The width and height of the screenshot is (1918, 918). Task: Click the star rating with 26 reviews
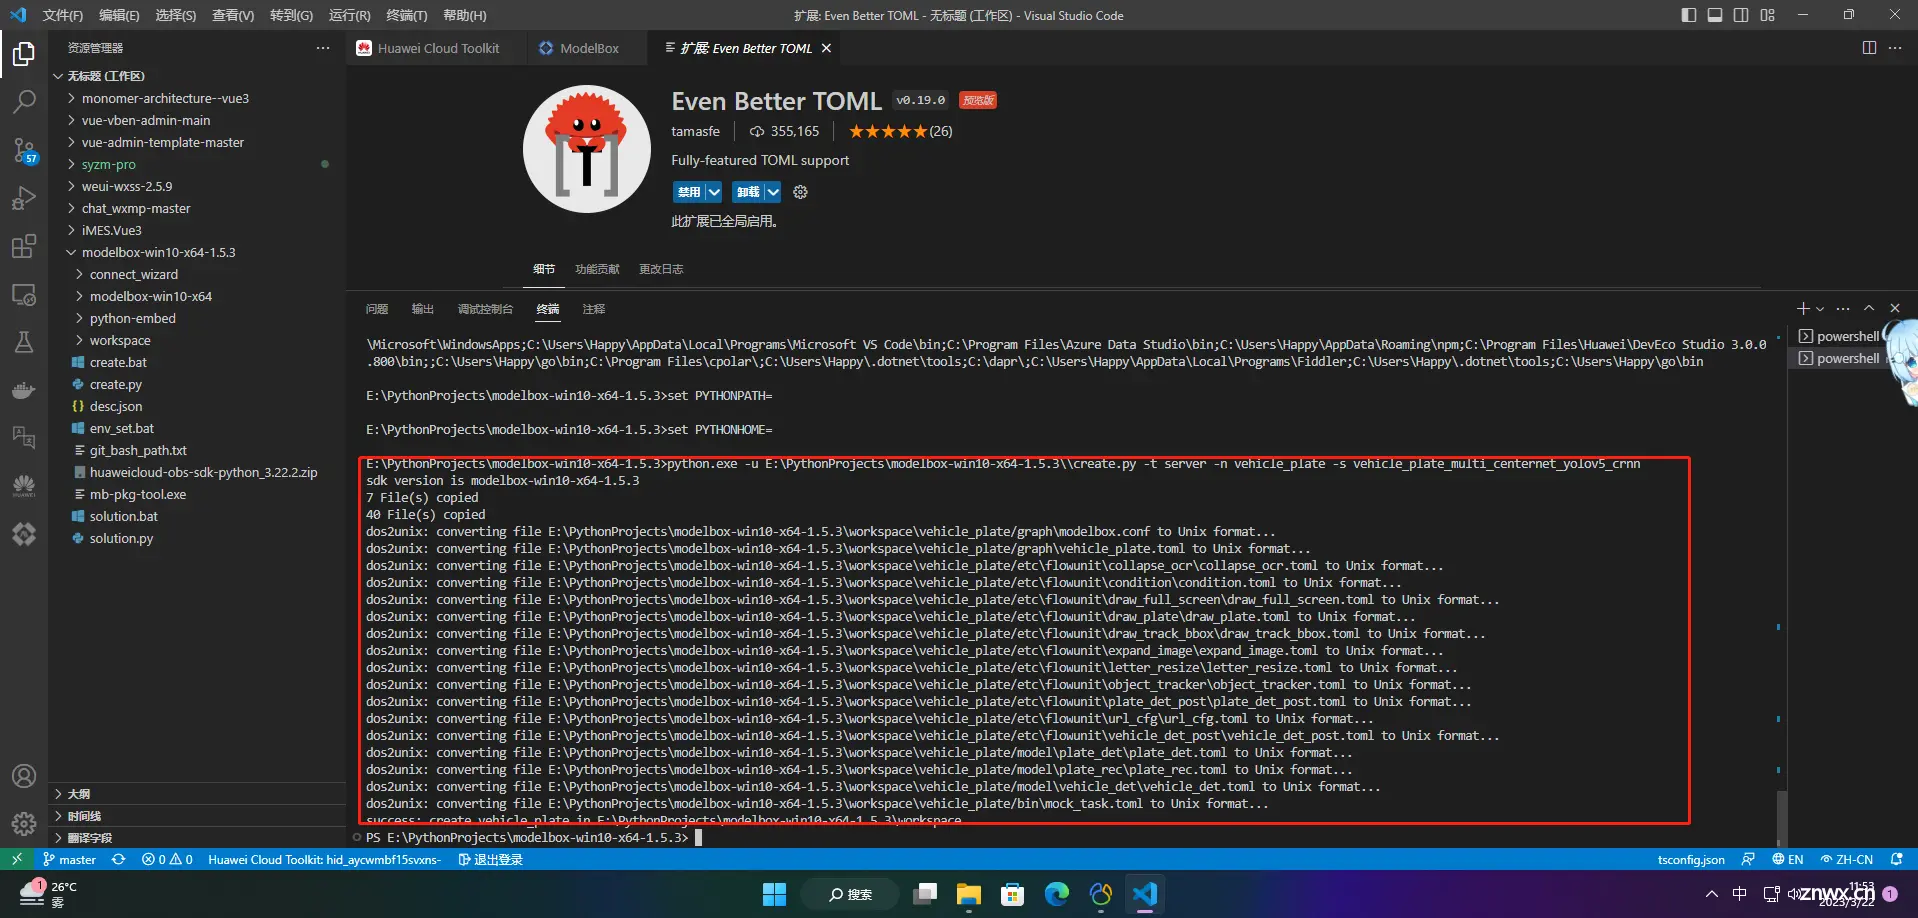[900, 131]
